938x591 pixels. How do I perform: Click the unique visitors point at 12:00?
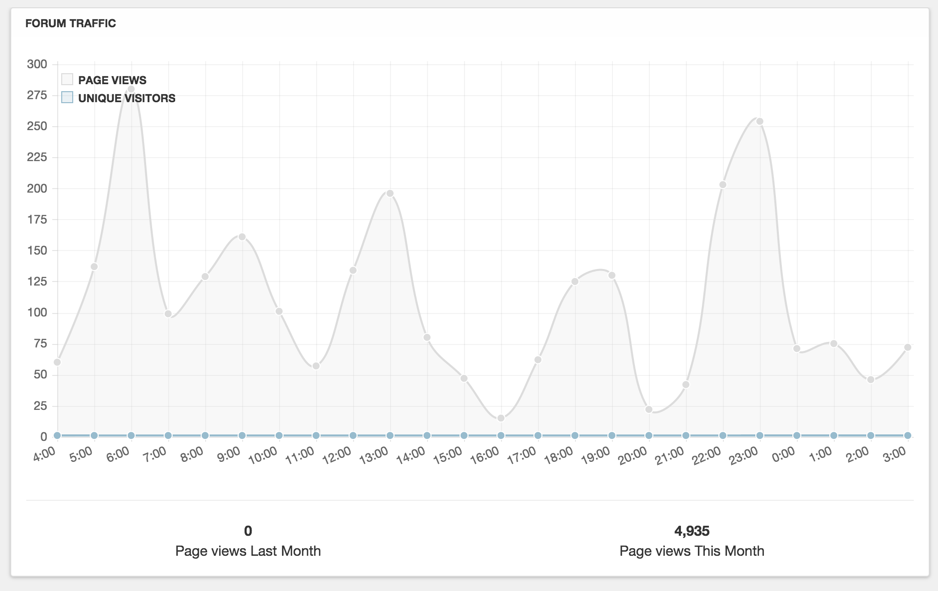353,436
